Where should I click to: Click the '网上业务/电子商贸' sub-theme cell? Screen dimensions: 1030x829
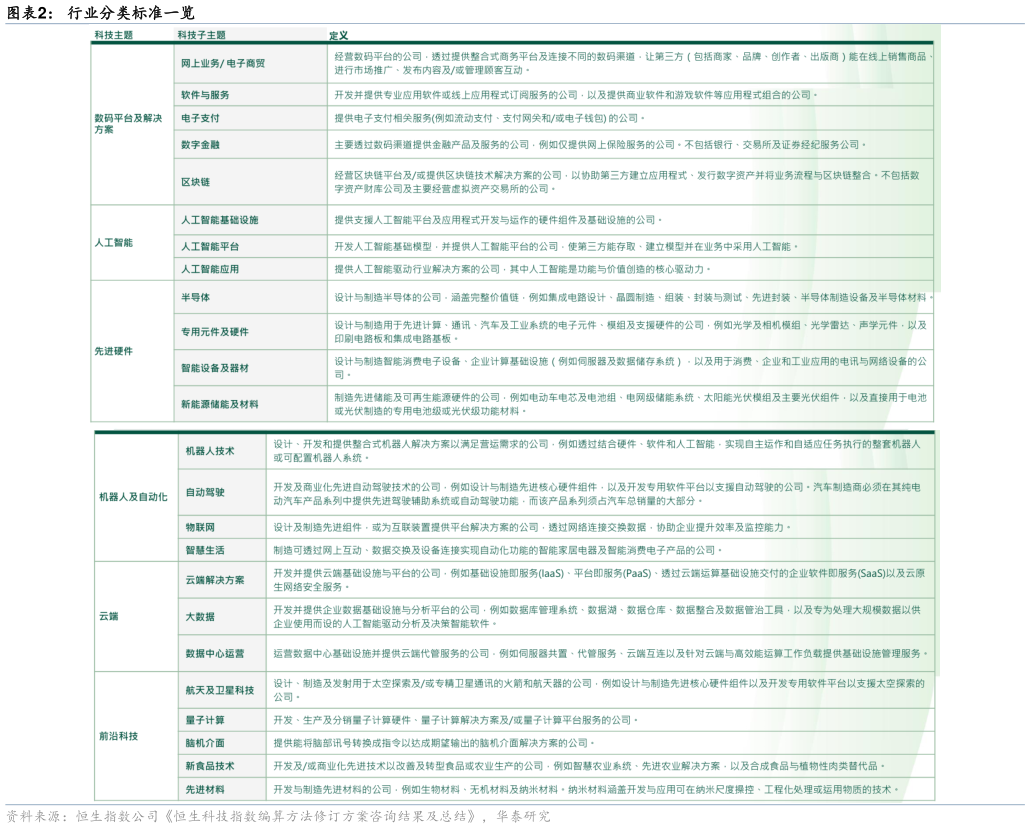pos(250,64)
